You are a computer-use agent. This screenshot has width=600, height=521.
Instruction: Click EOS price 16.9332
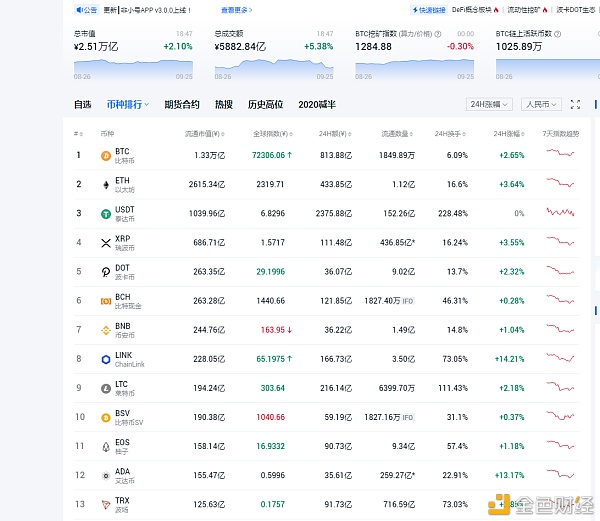pyautogui.click(x=271, y=446)
